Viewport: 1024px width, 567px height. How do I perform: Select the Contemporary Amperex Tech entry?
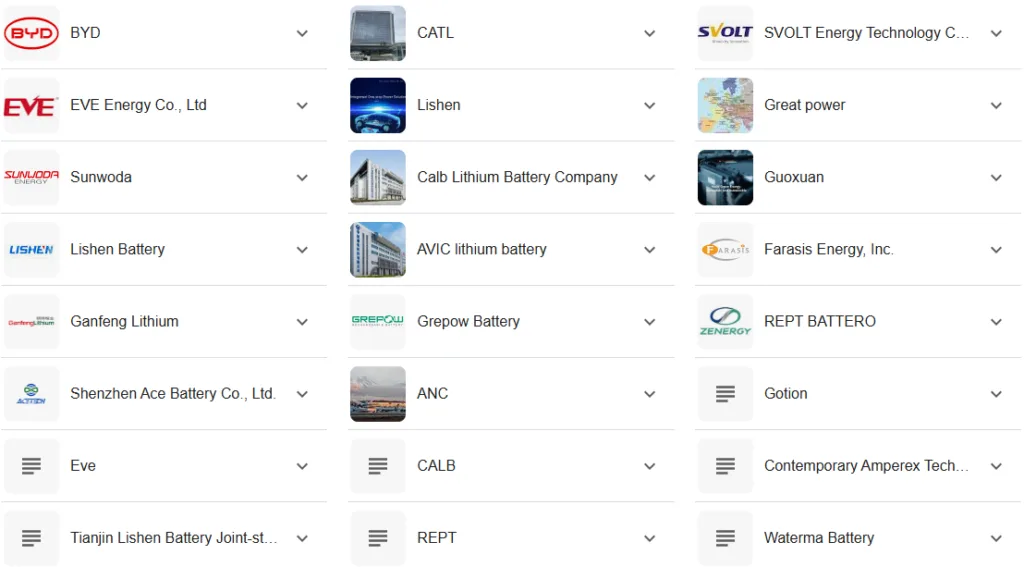858,466
